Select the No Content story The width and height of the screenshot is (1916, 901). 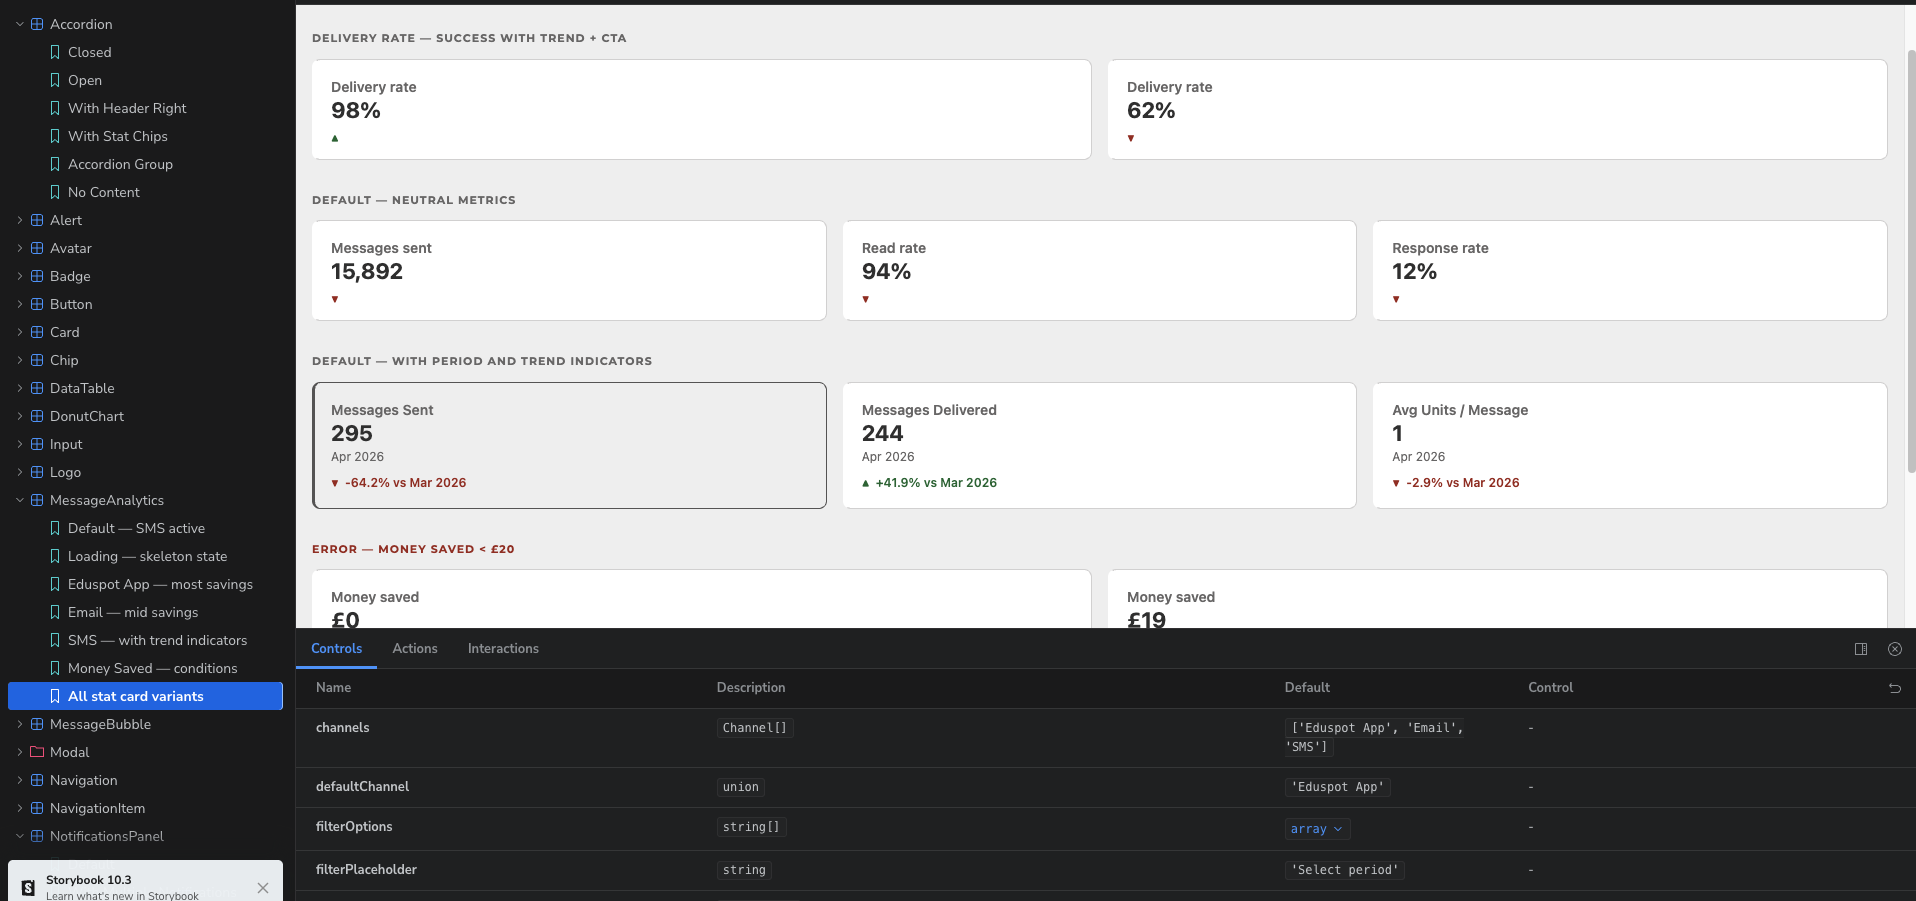(103, 192)
